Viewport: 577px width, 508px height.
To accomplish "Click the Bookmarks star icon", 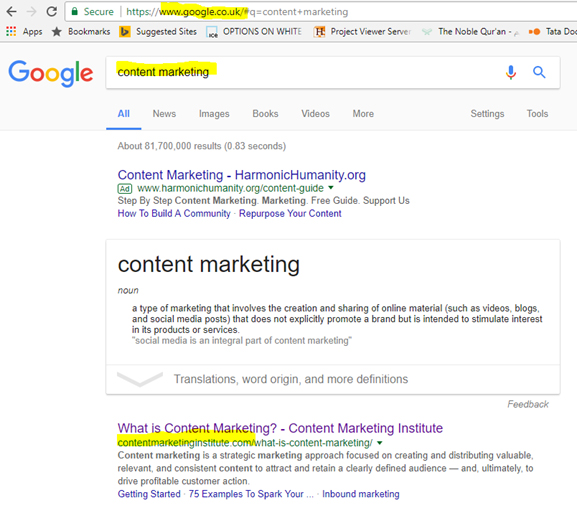I will [x=56, y=32].
